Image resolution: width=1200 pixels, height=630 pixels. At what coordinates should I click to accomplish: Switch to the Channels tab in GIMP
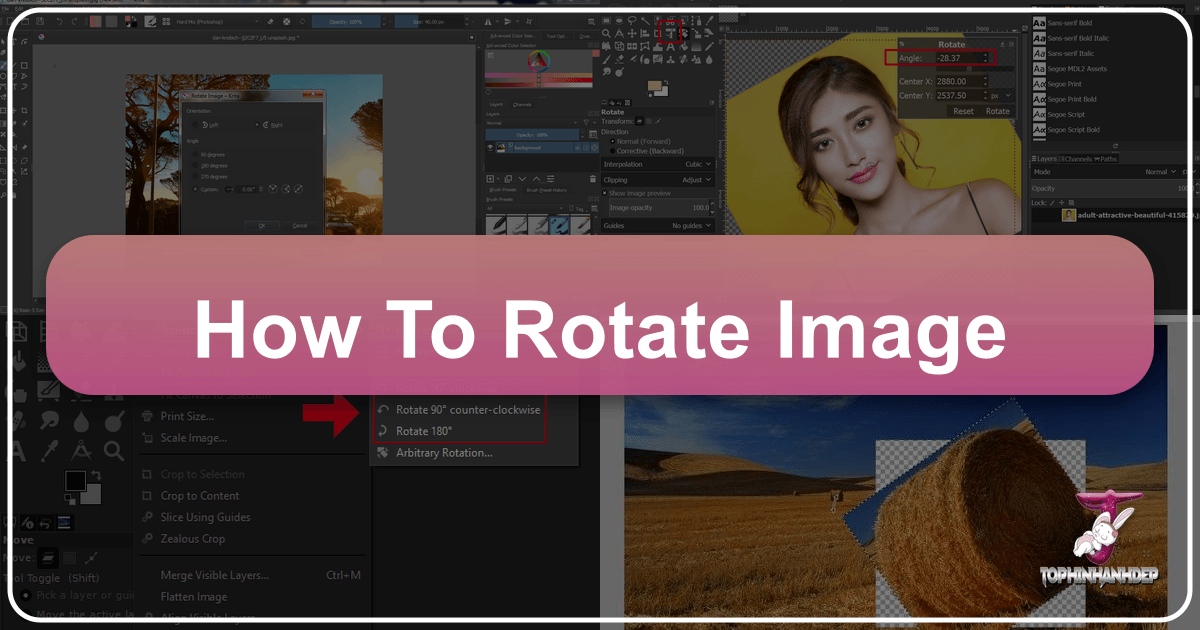tap(1077, 159)
